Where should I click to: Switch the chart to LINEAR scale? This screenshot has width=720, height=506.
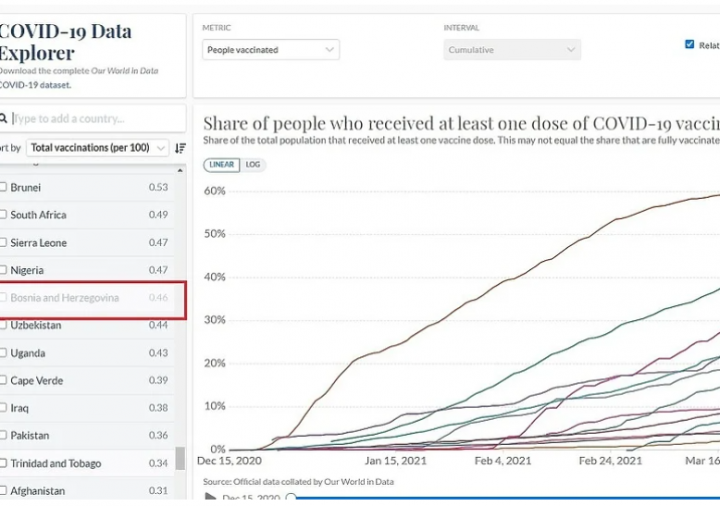[221, 165]
